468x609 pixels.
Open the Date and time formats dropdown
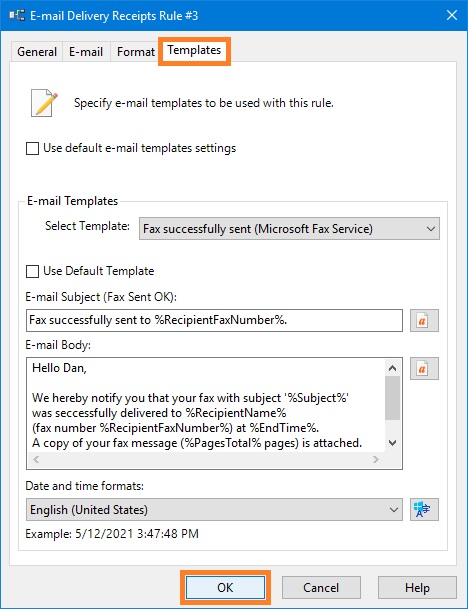point(214,510)
